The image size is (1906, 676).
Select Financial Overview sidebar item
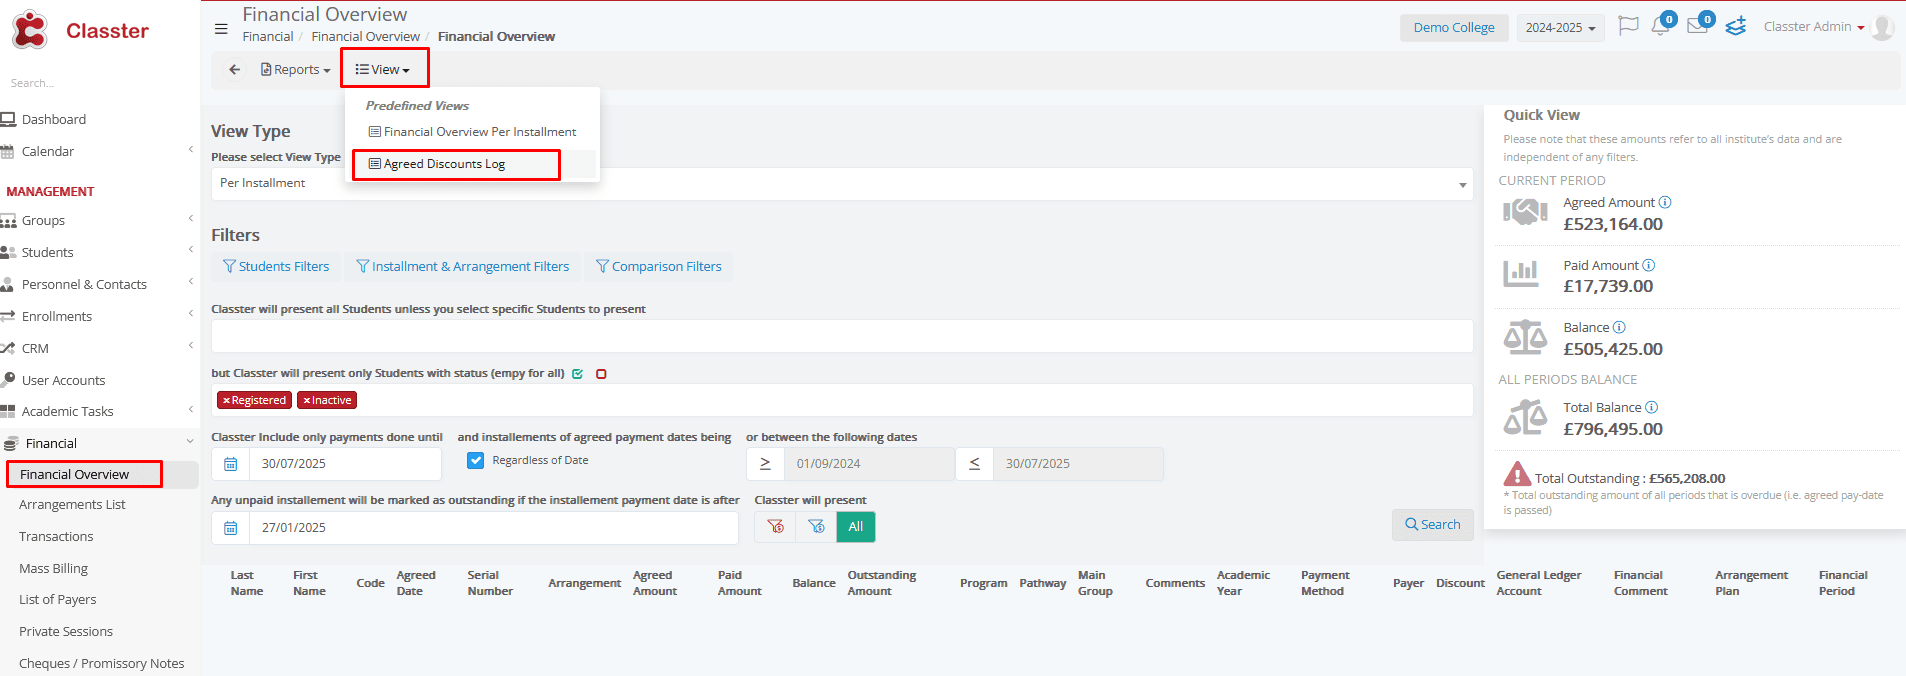click(x=75, y=475)
